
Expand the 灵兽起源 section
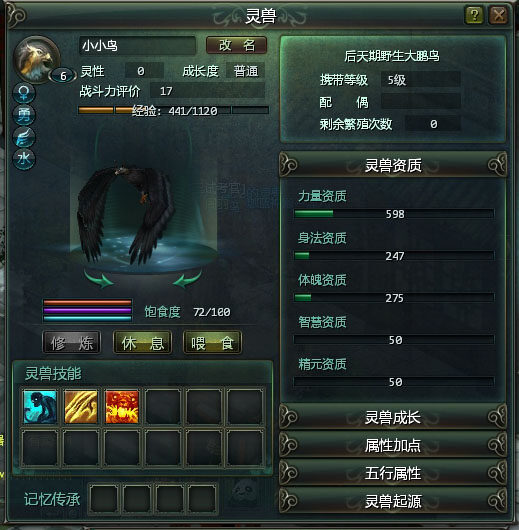point(393,501)
